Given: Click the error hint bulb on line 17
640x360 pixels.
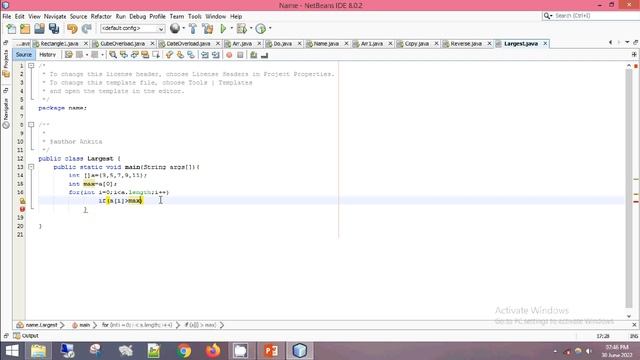Looking at the screenshot, I should pos(22,200).
